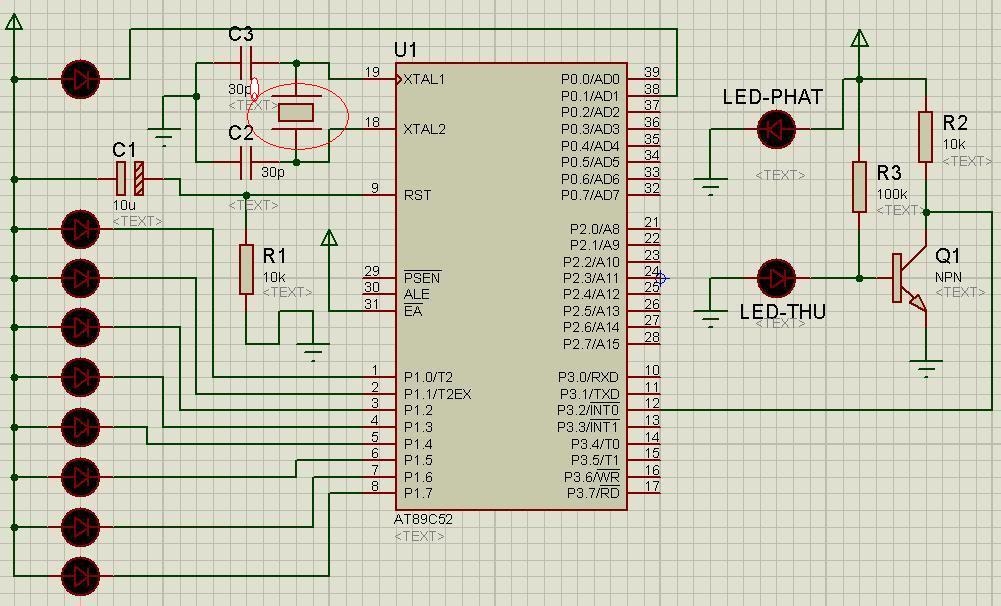Select the LED-PHAT diode symbol
This screenshot has height=606, width=1001.
coord(776,129)
